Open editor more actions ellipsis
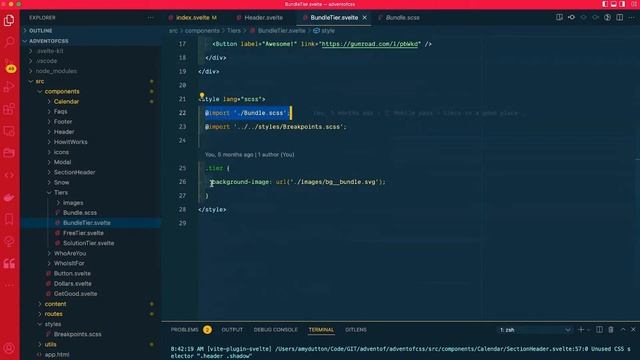640x360 pixels. [632, 18]
